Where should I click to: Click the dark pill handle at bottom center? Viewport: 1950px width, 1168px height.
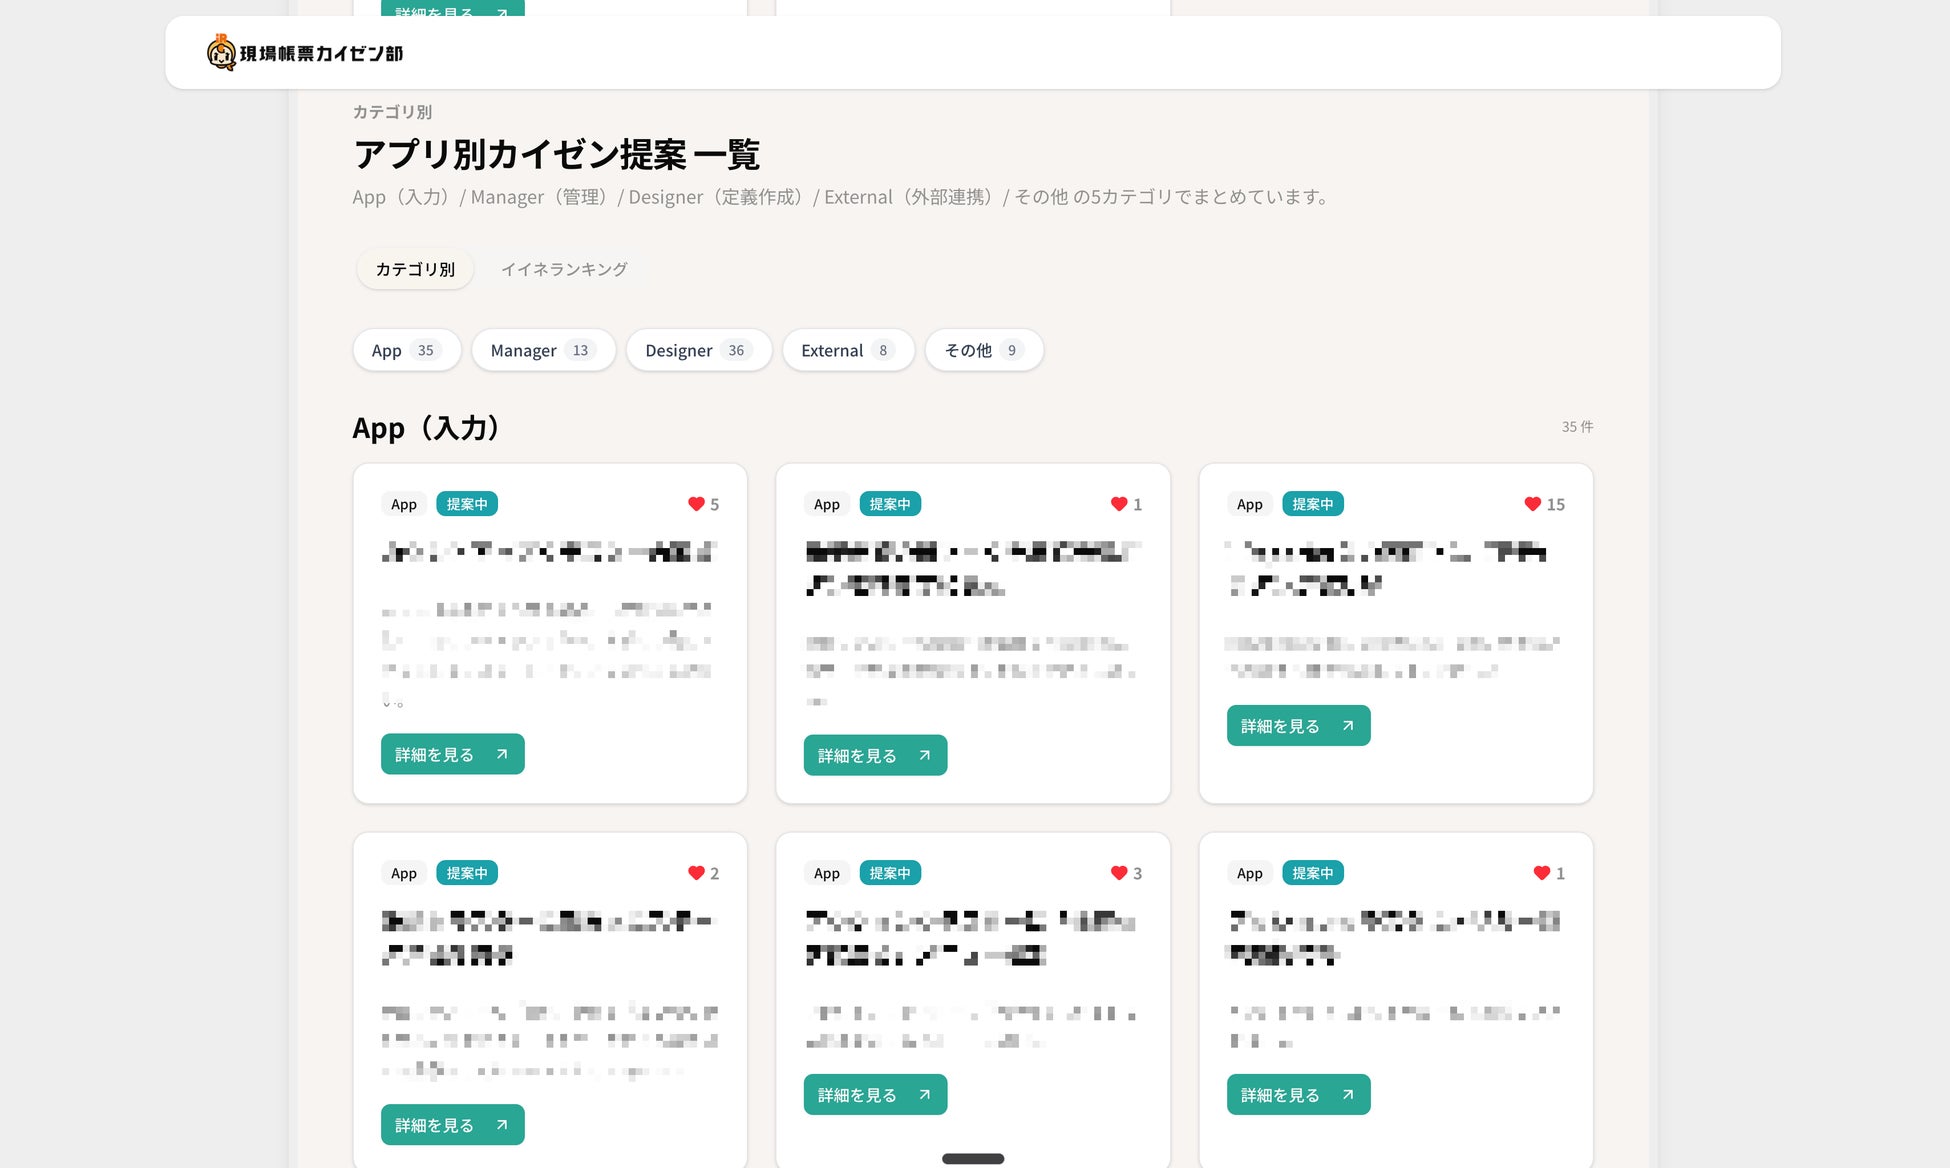pyautogui.click(x=973, y=1158)
